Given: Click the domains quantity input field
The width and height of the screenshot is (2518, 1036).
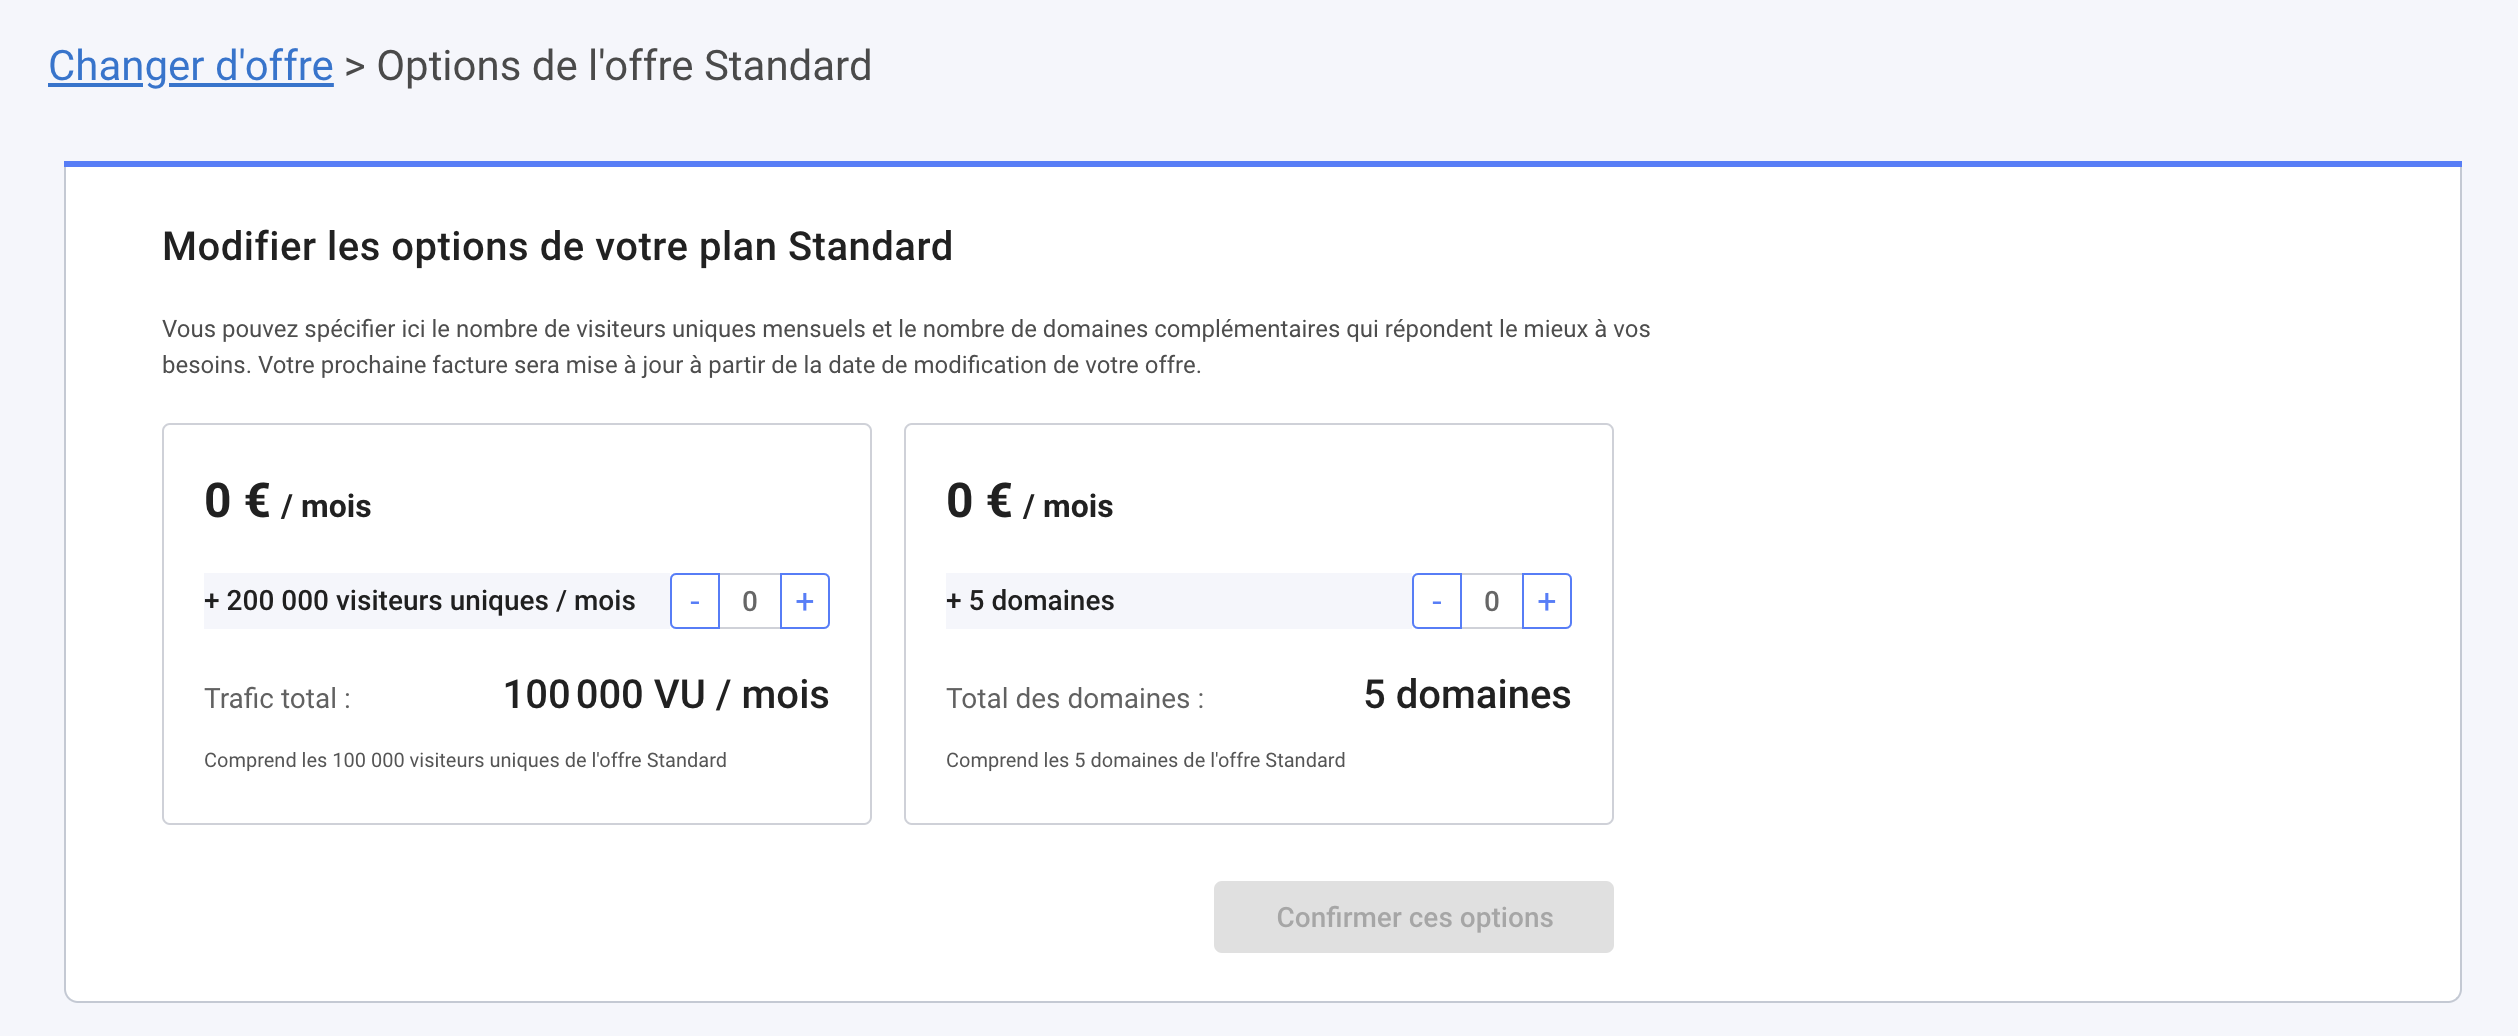Looking at the screenshot, I should (x=1493, y=601).
